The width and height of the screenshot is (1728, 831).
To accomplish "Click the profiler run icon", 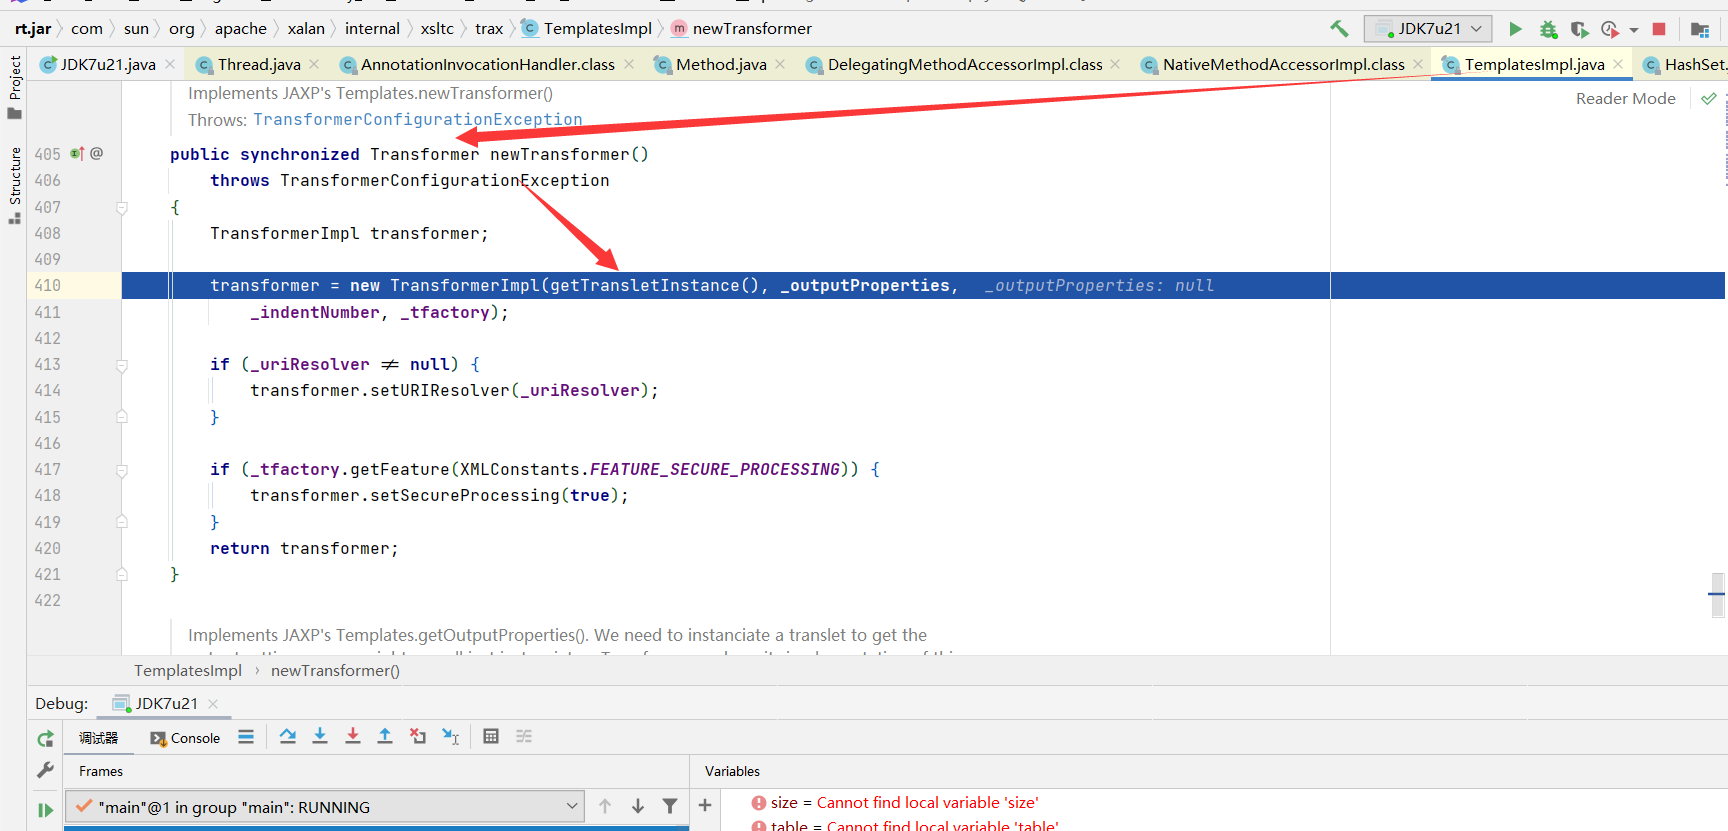I will click(x=1610, y=29).
